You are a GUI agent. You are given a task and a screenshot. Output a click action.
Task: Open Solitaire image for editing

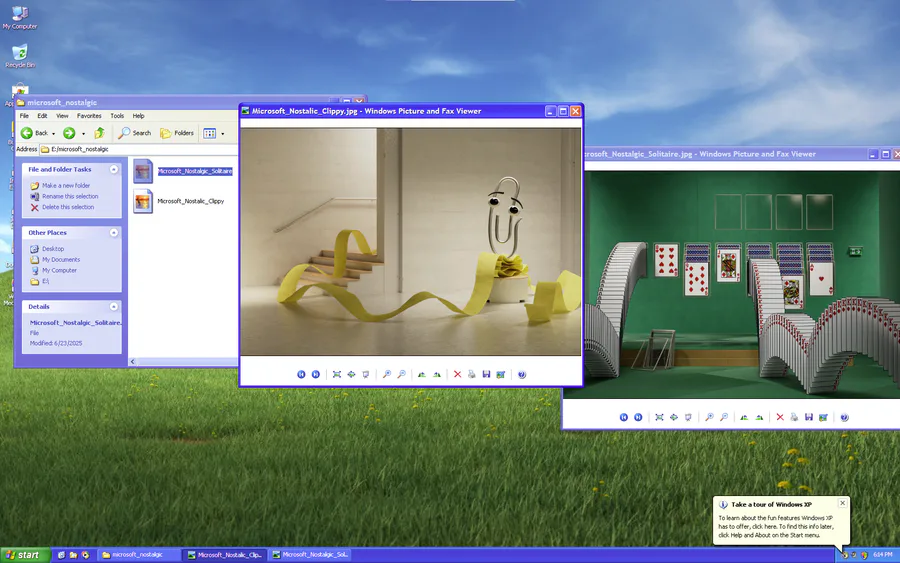click(823, 417)
